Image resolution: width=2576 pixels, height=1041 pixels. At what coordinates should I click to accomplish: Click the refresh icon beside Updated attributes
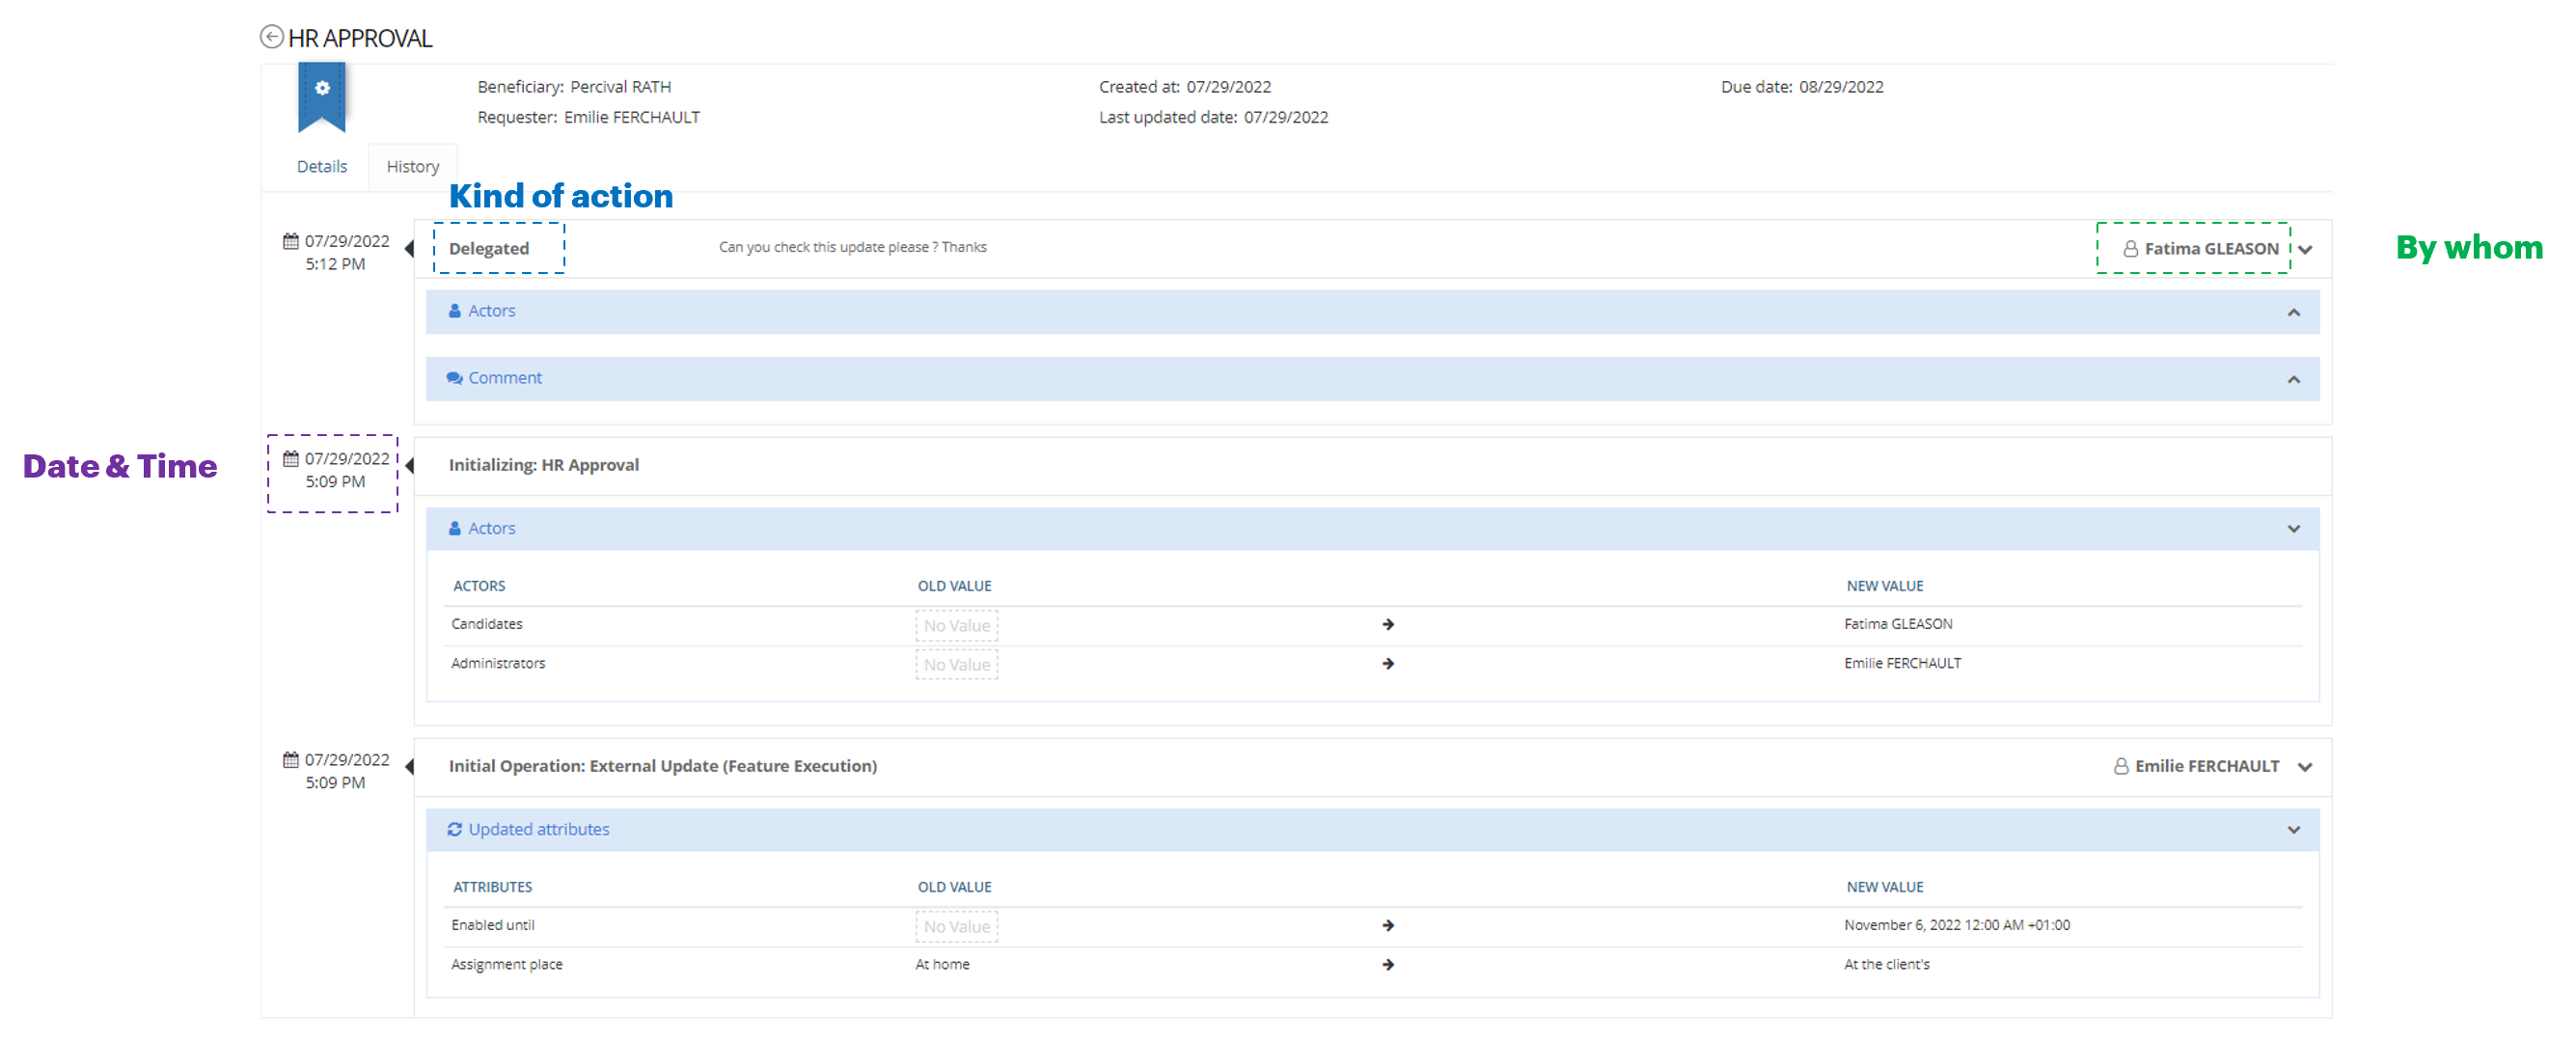[455, 829]
